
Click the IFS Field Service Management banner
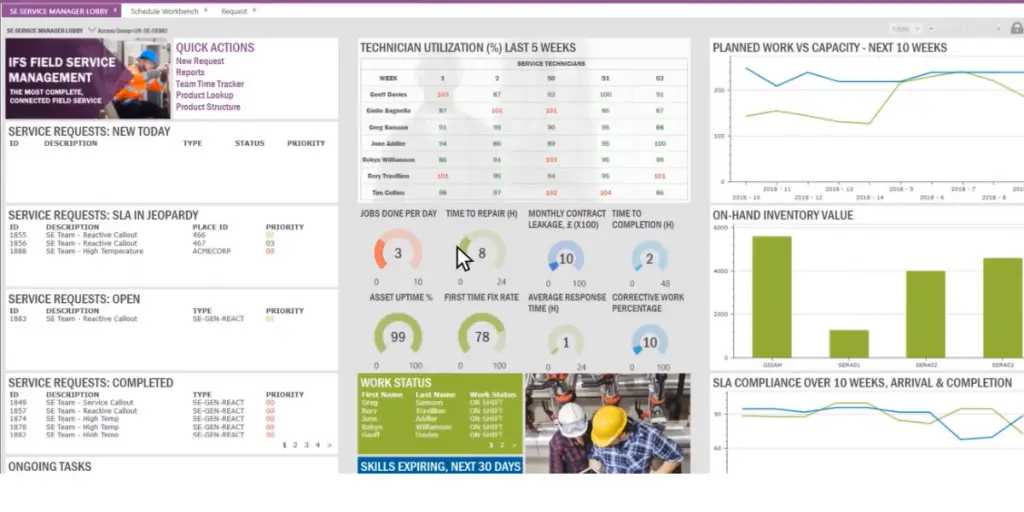[x=87, y=79]
